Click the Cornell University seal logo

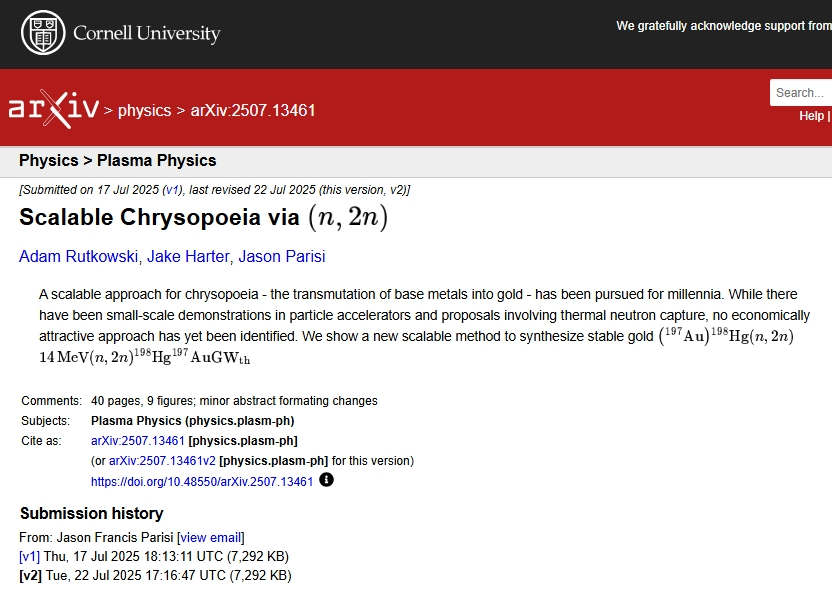click(x=43, y=32)
